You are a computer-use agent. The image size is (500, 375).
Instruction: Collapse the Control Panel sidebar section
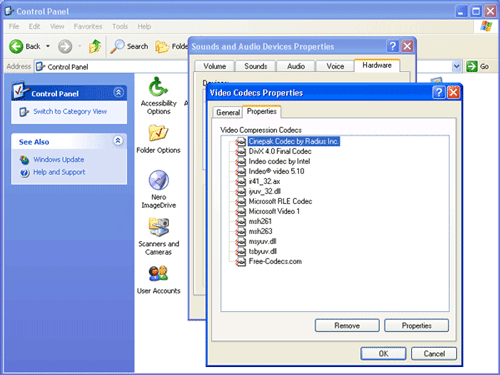coord(118,92)
